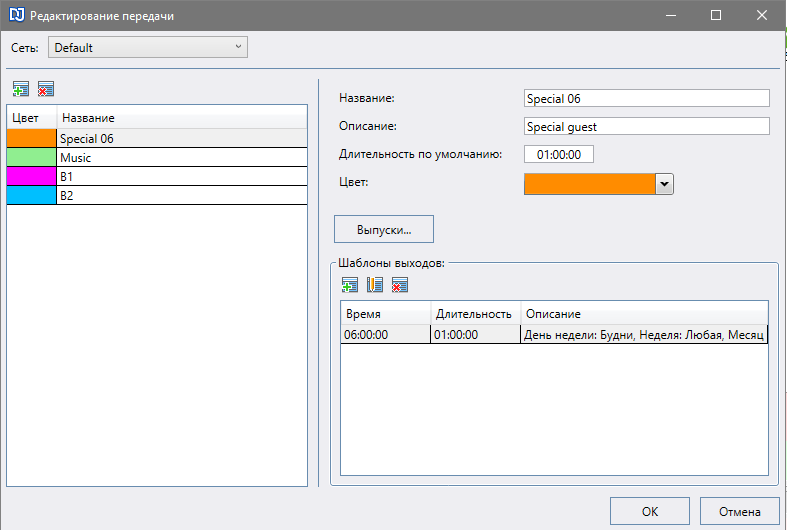The image size is (787, 530).
Task: Add a new output template
Action: 350,285
